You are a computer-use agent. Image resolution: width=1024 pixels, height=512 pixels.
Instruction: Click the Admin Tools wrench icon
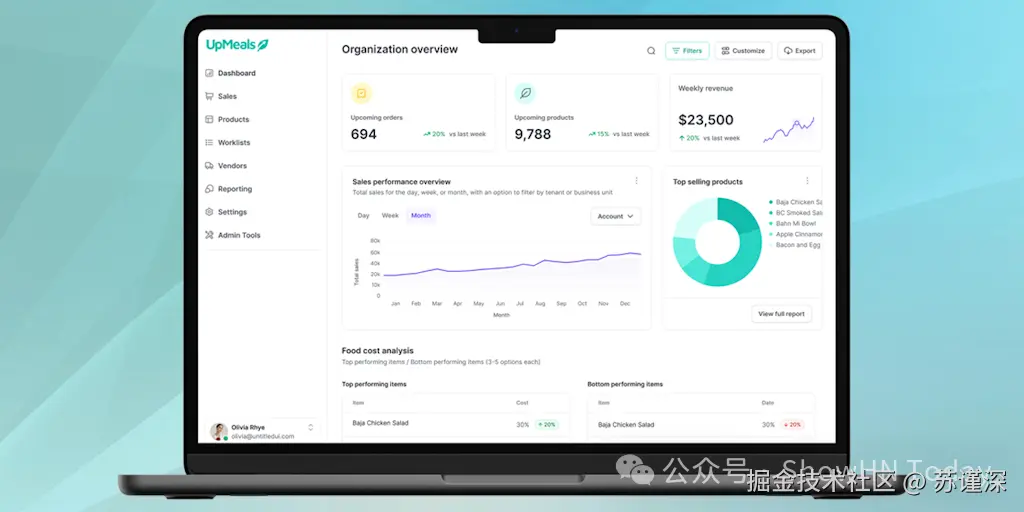click(x=209, y=235)
